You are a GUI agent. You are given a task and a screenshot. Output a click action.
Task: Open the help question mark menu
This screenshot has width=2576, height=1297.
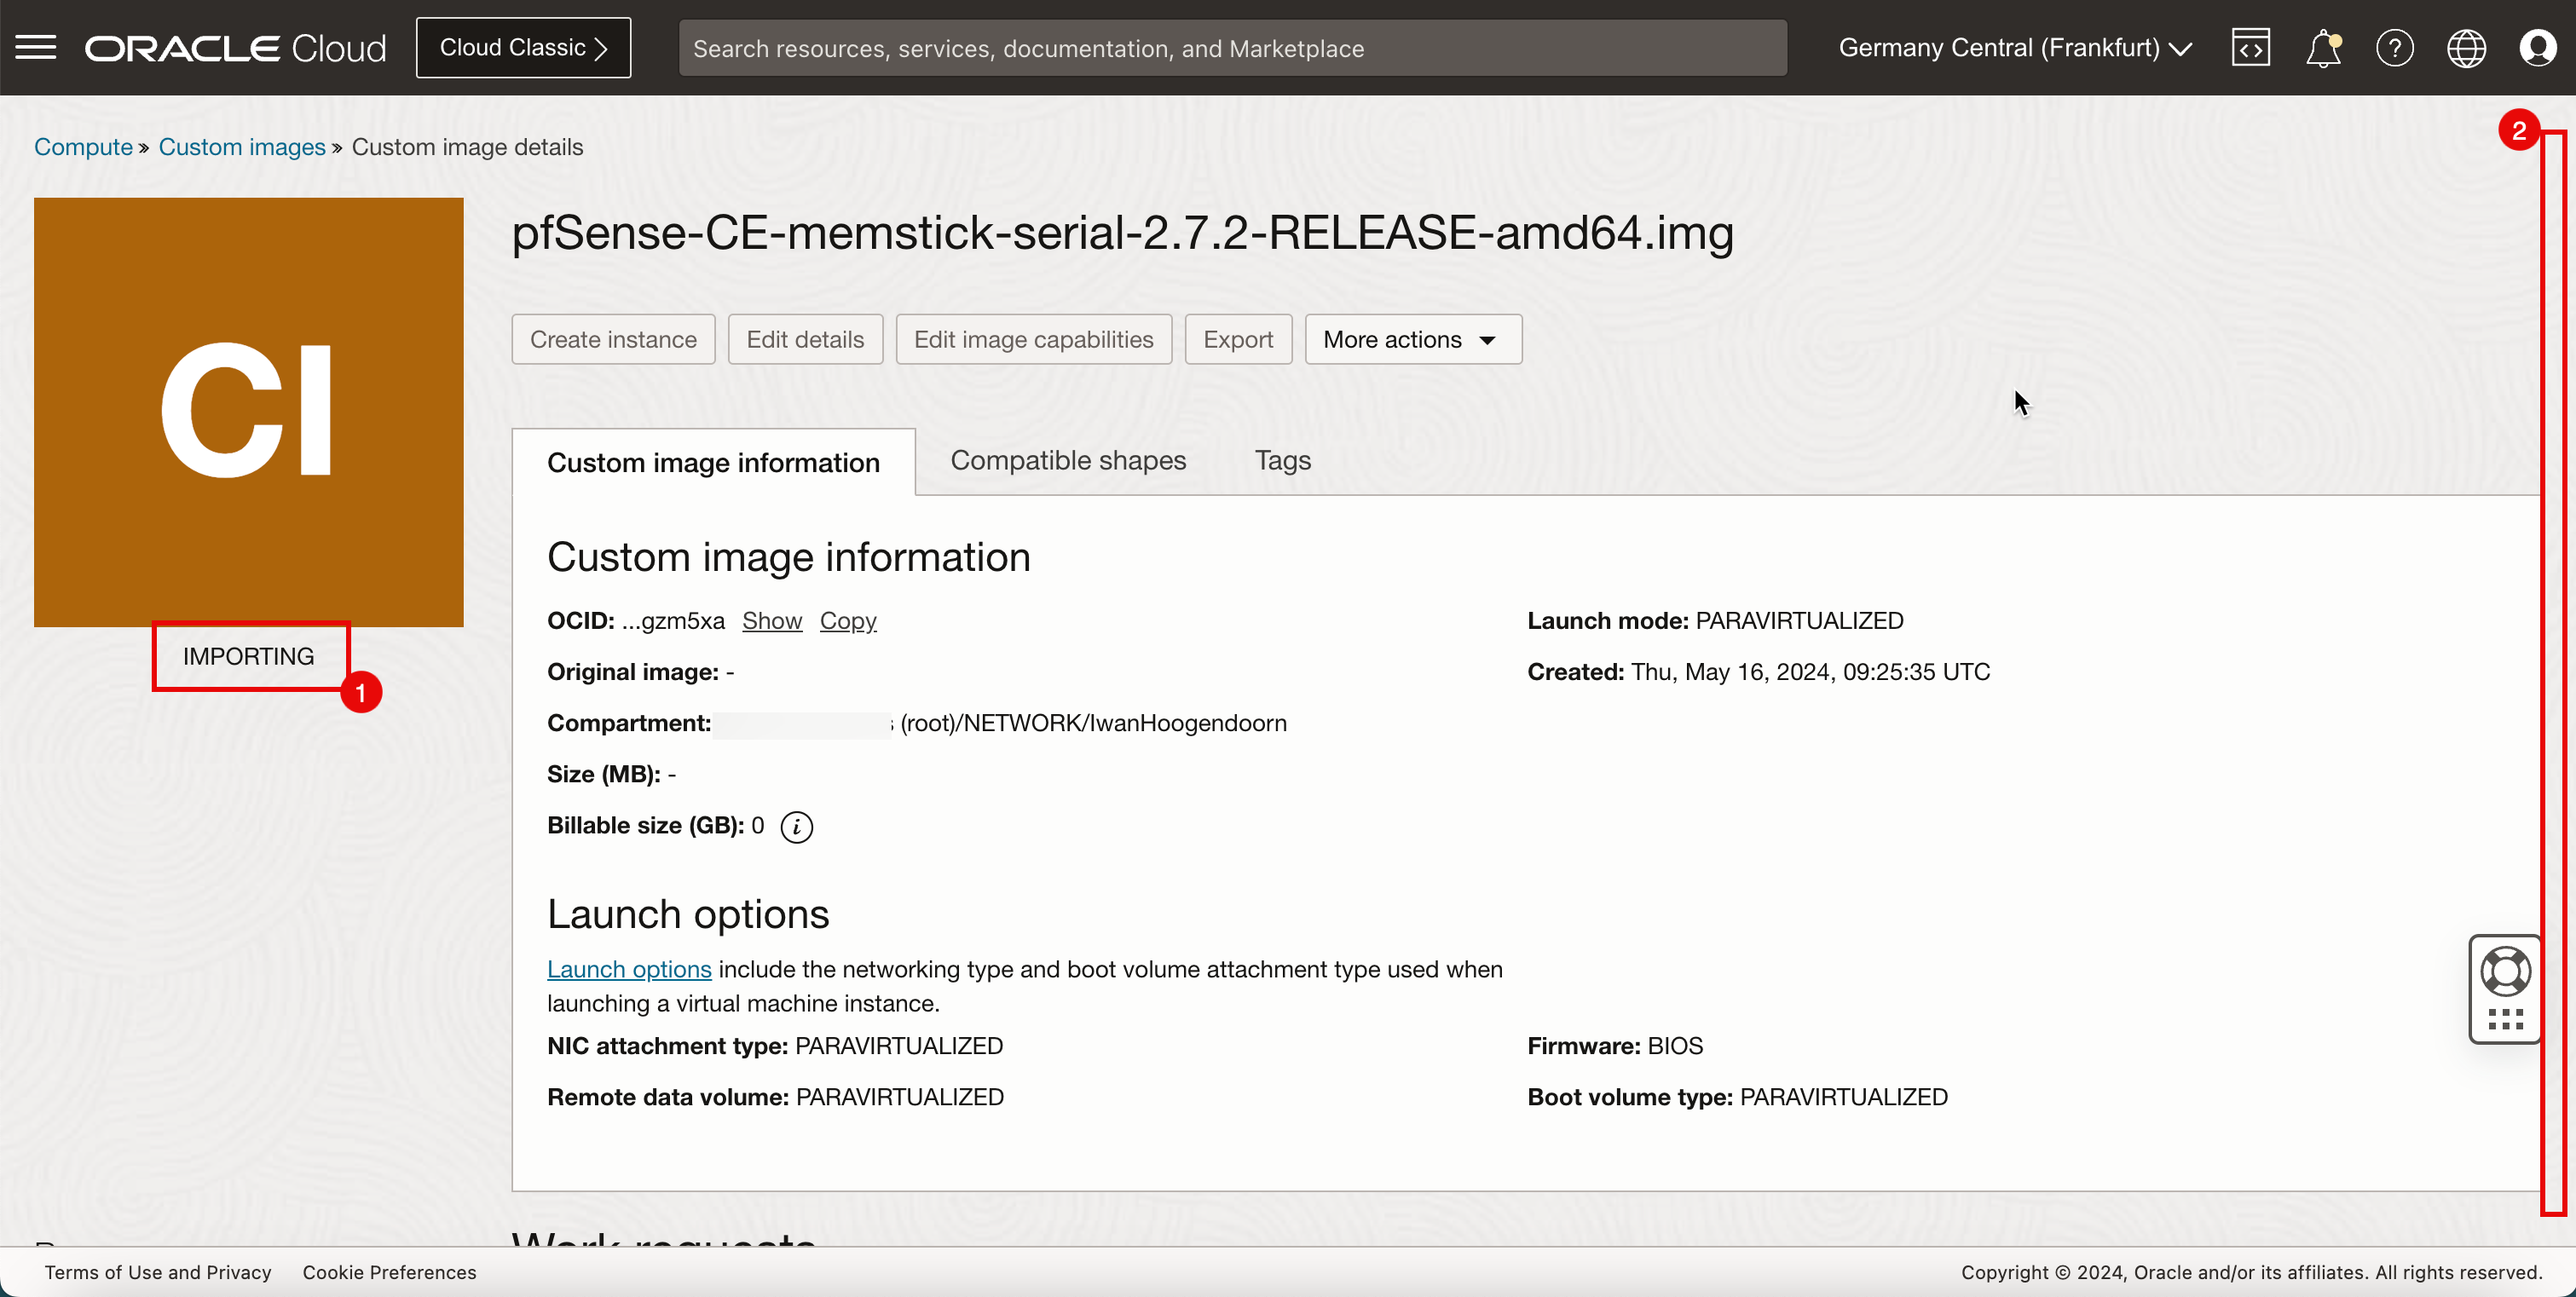coord(2394,48)
